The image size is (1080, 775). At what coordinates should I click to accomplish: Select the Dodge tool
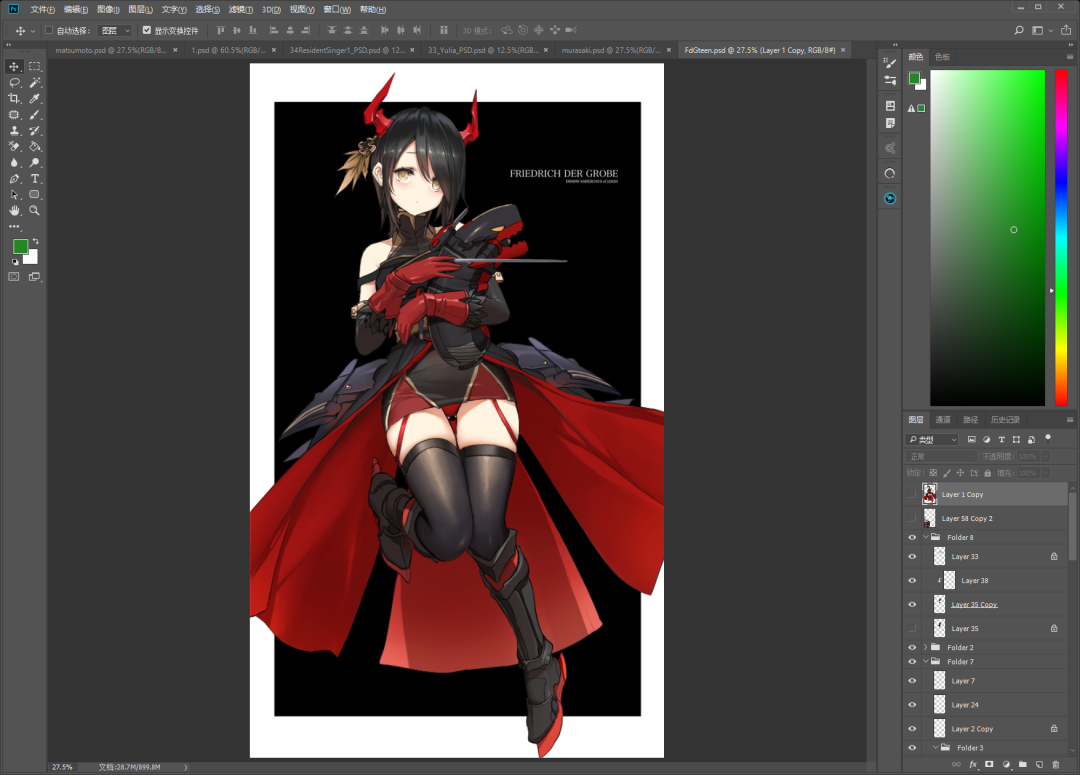tap(34, 163)
